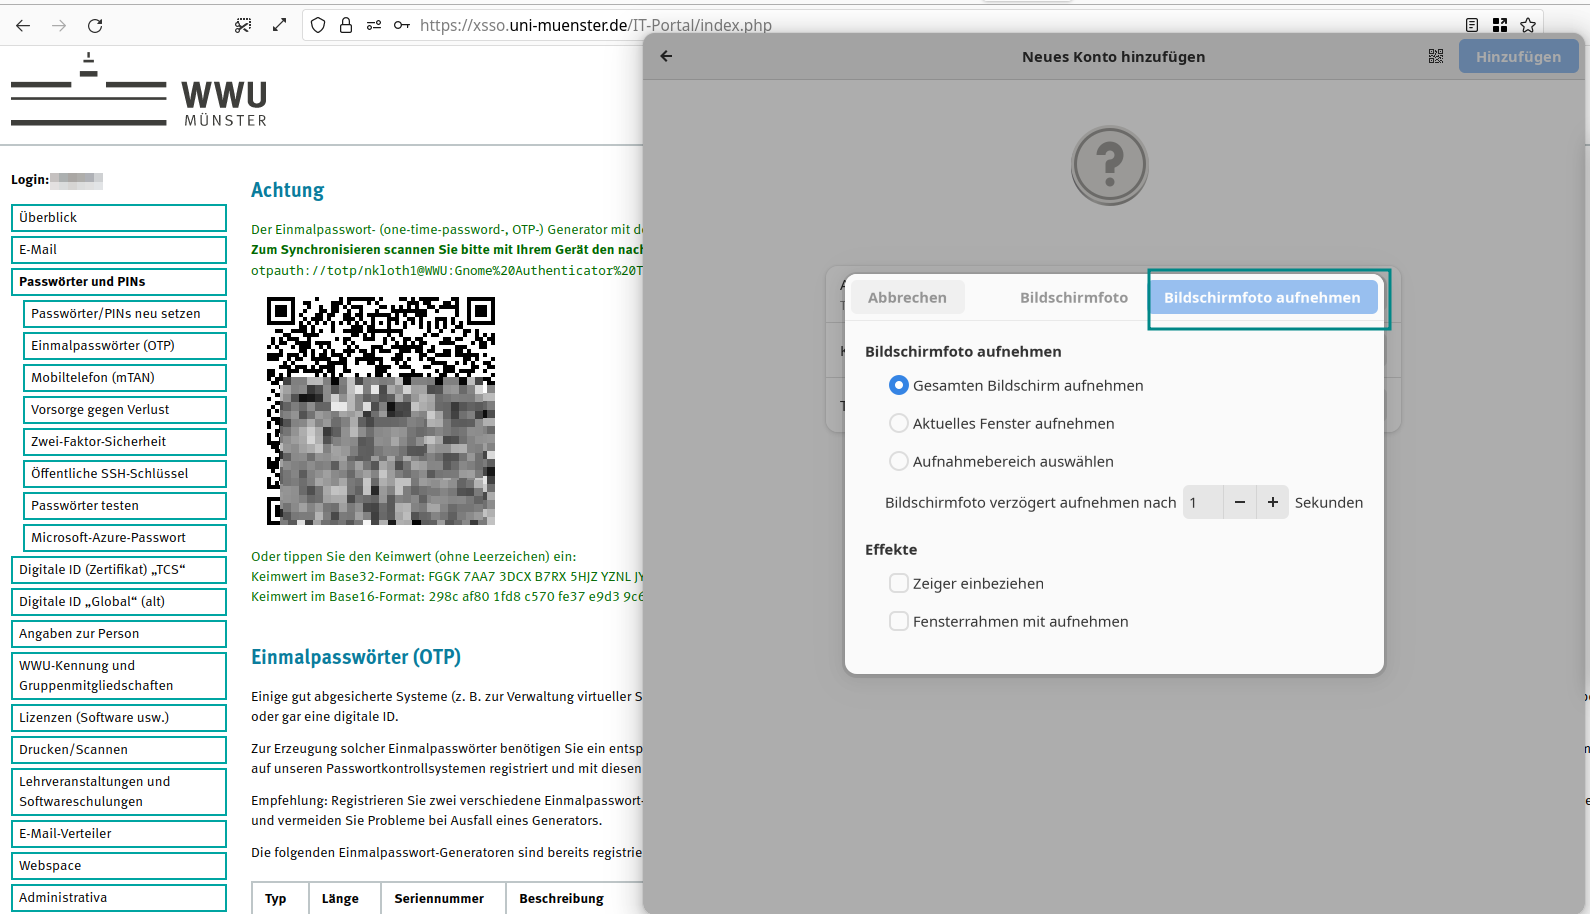Bookmark page with the star icon
This screenshot has height=914, width=1590.
pyautogui.click(x=1528, y=26)
